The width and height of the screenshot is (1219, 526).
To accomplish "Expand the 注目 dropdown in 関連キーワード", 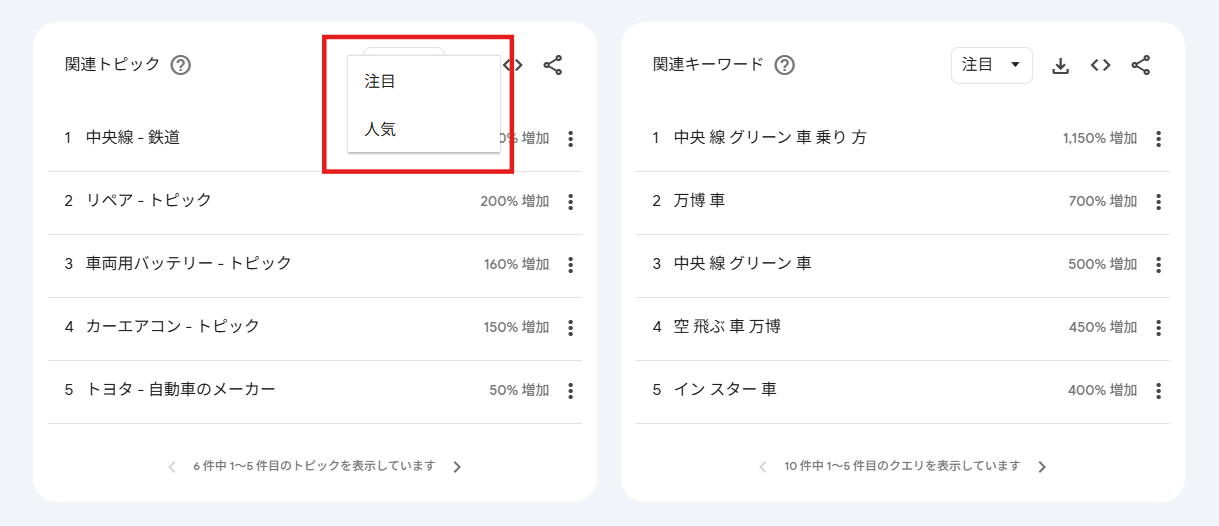I will coord(991,65).
